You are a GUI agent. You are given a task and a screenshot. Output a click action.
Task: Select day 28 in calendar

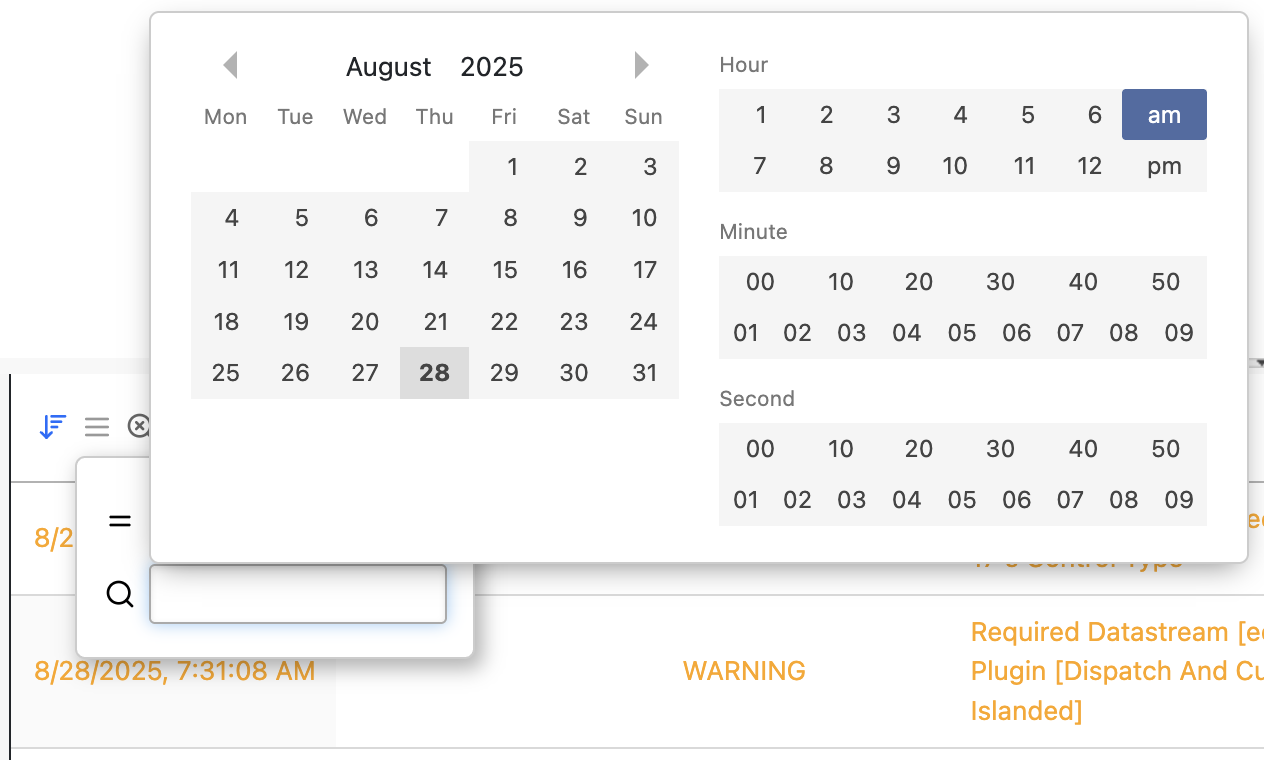(x=434, y=373)
